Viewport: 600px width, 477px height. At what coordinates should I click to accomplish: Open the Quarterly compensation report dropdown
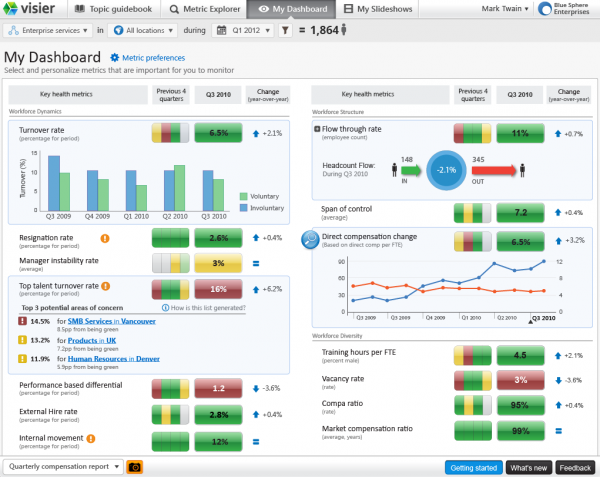[x=63, y=467]
